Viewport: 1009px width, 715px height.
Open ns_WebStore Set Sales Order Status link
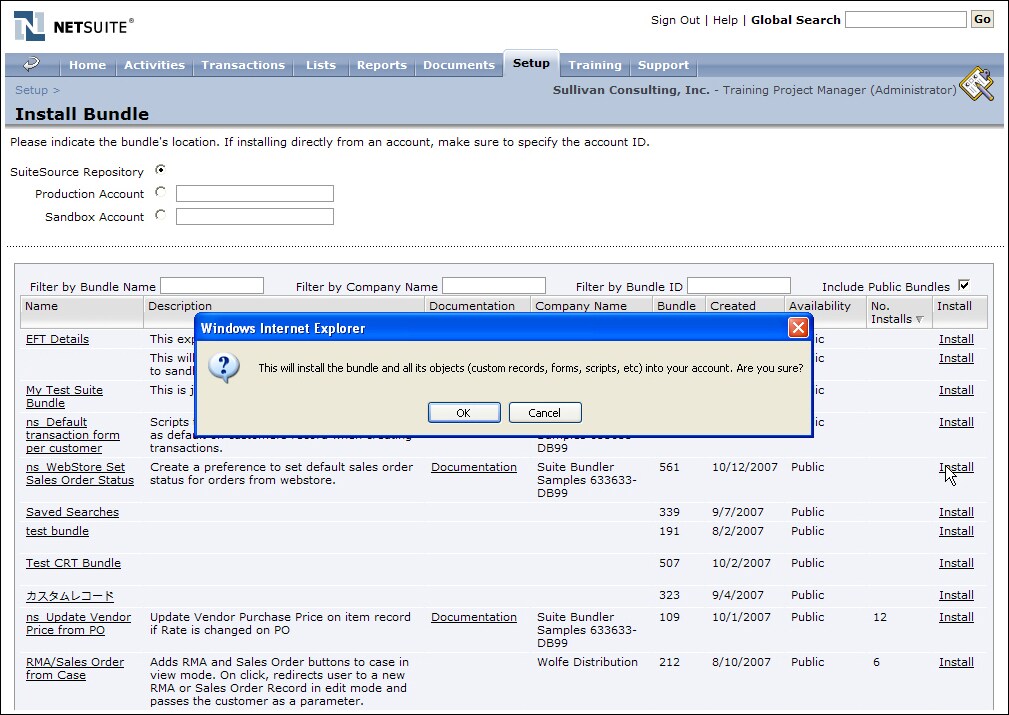pos(80,474)
